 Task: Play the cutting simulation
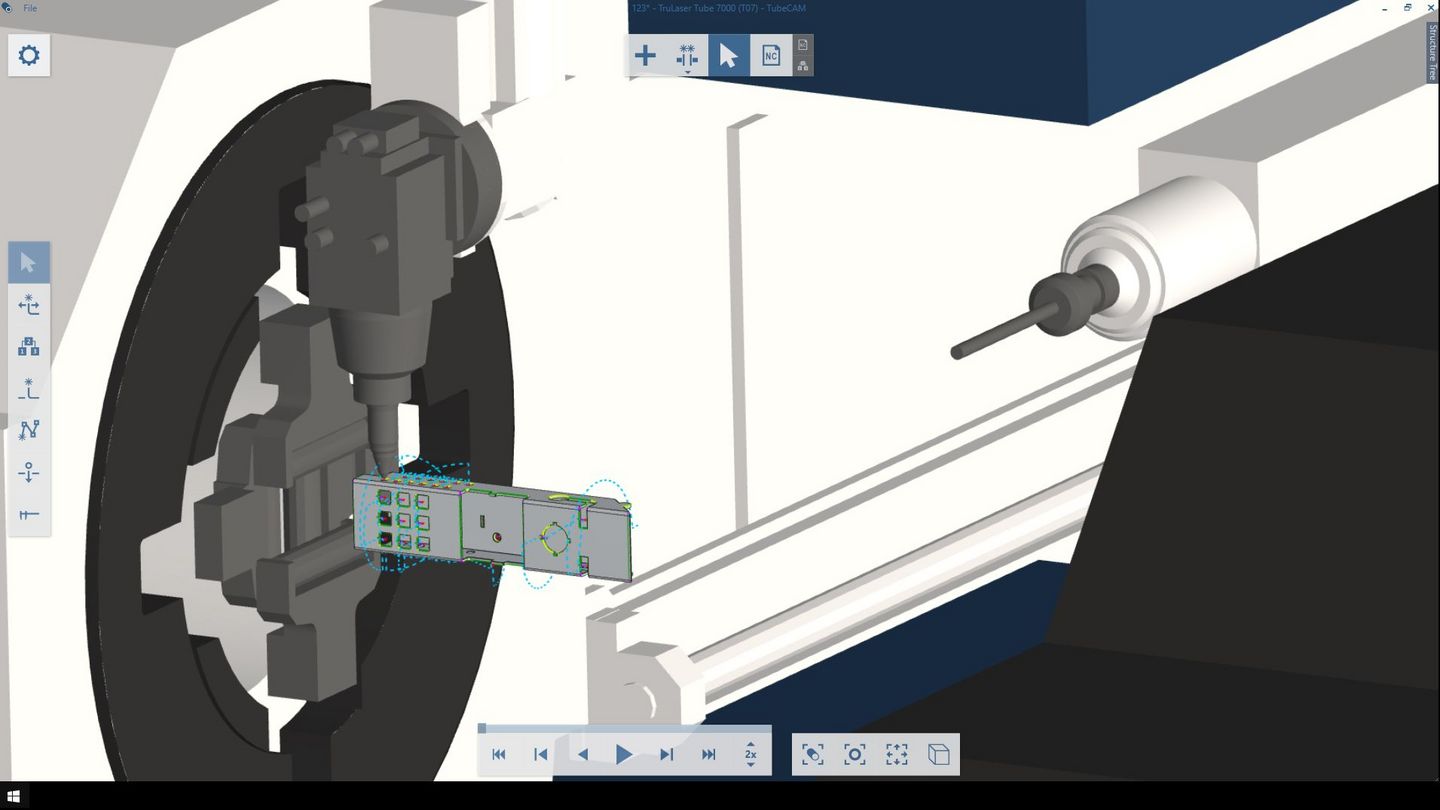[x=623, y=754]
